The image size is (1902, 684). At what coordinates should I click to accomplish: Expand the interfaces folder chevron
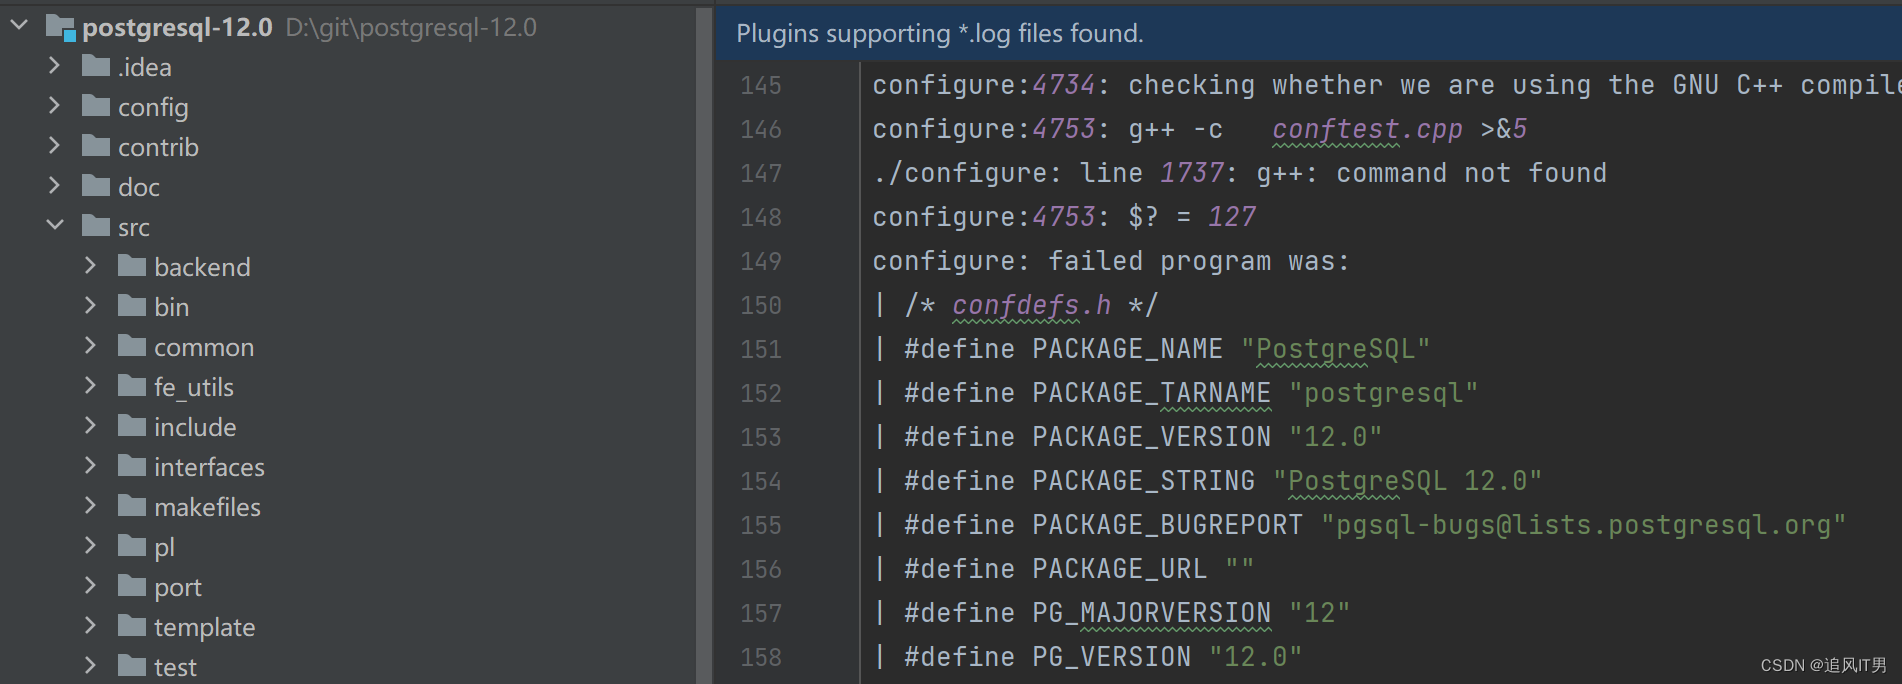91,466
